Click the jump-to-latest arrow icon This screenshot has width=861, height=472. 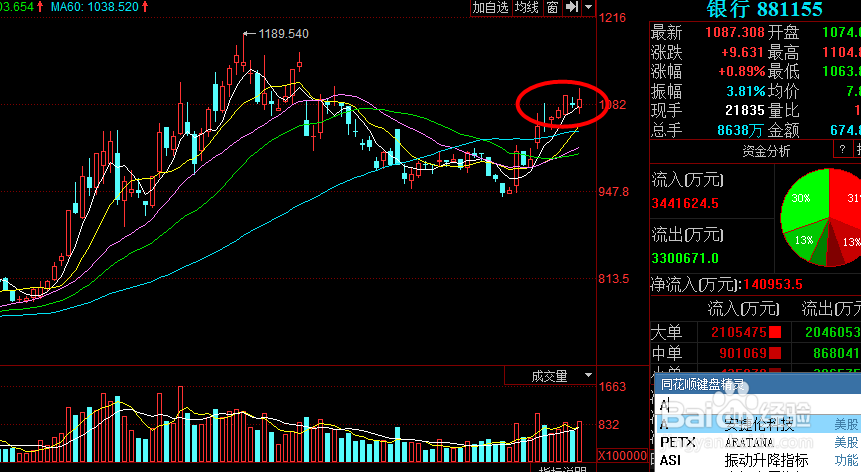572,8
